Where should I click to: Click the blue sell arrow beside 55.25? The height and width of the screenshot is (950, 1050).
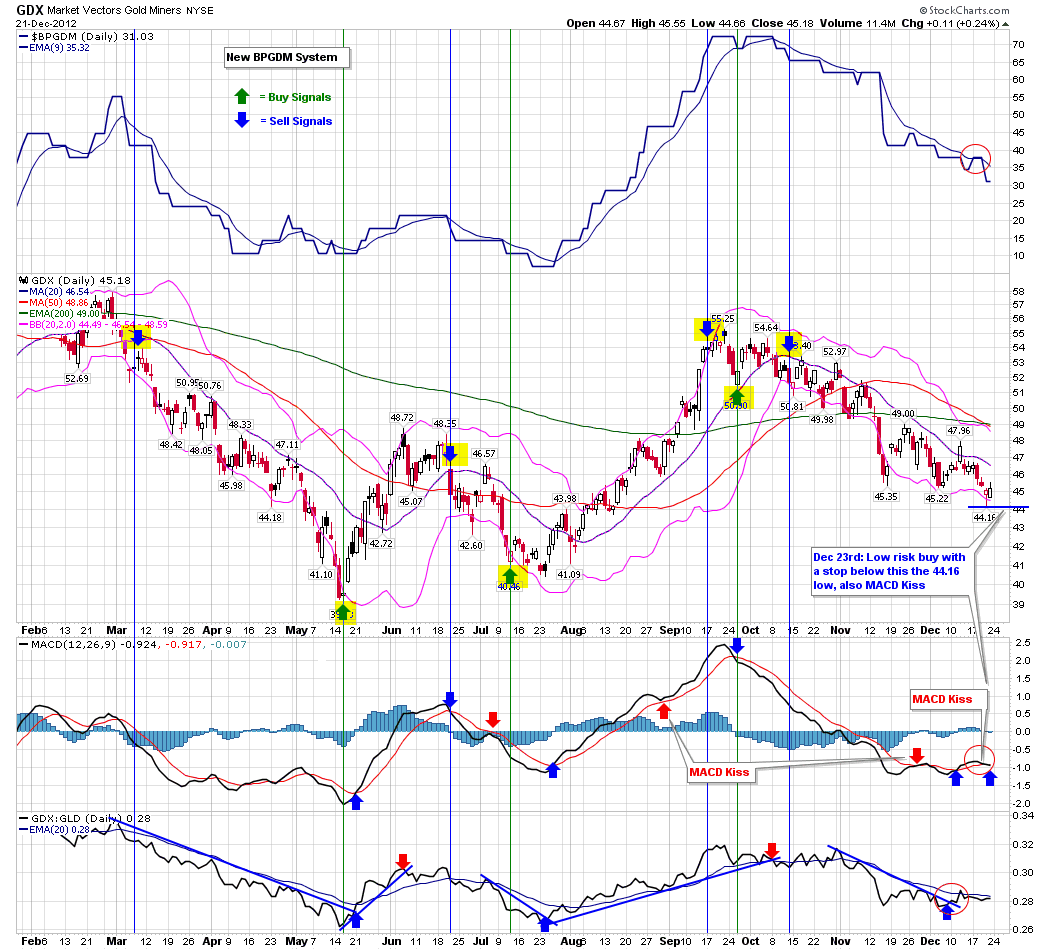pos(706,329)
